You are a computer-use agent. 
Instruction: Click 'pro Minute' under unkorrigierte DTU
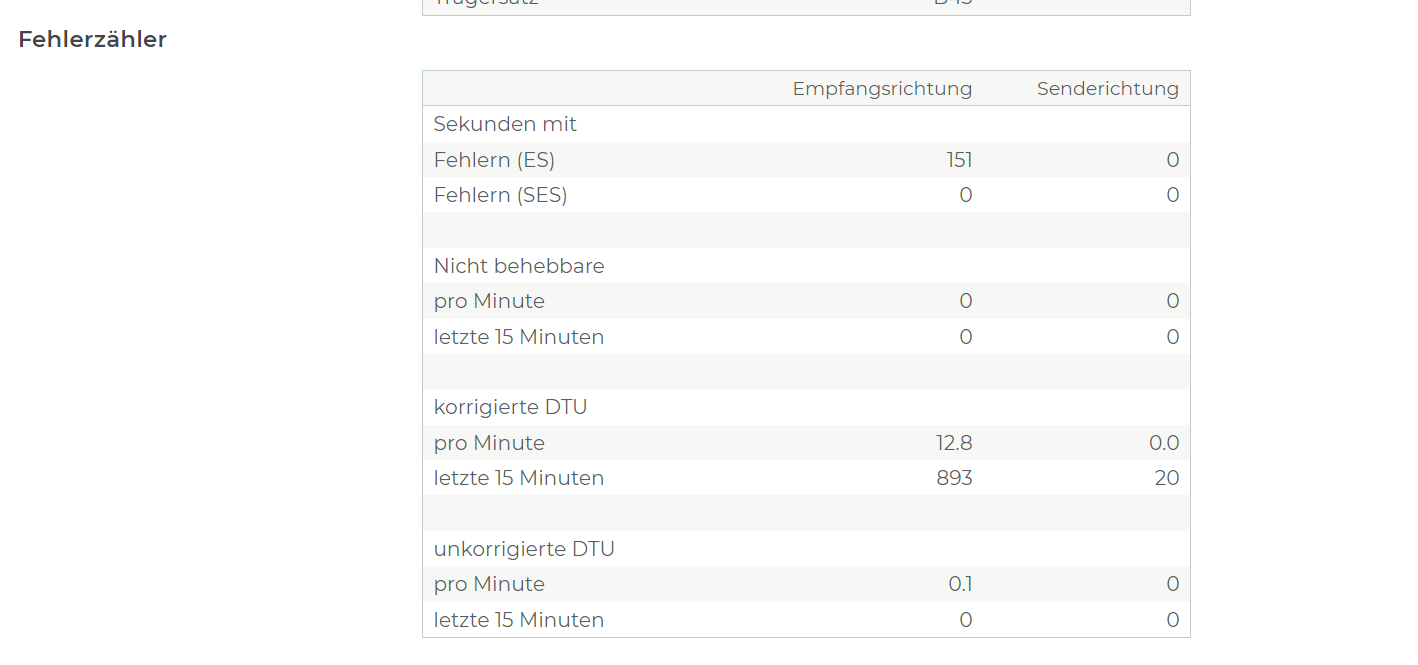pos(489,584)
